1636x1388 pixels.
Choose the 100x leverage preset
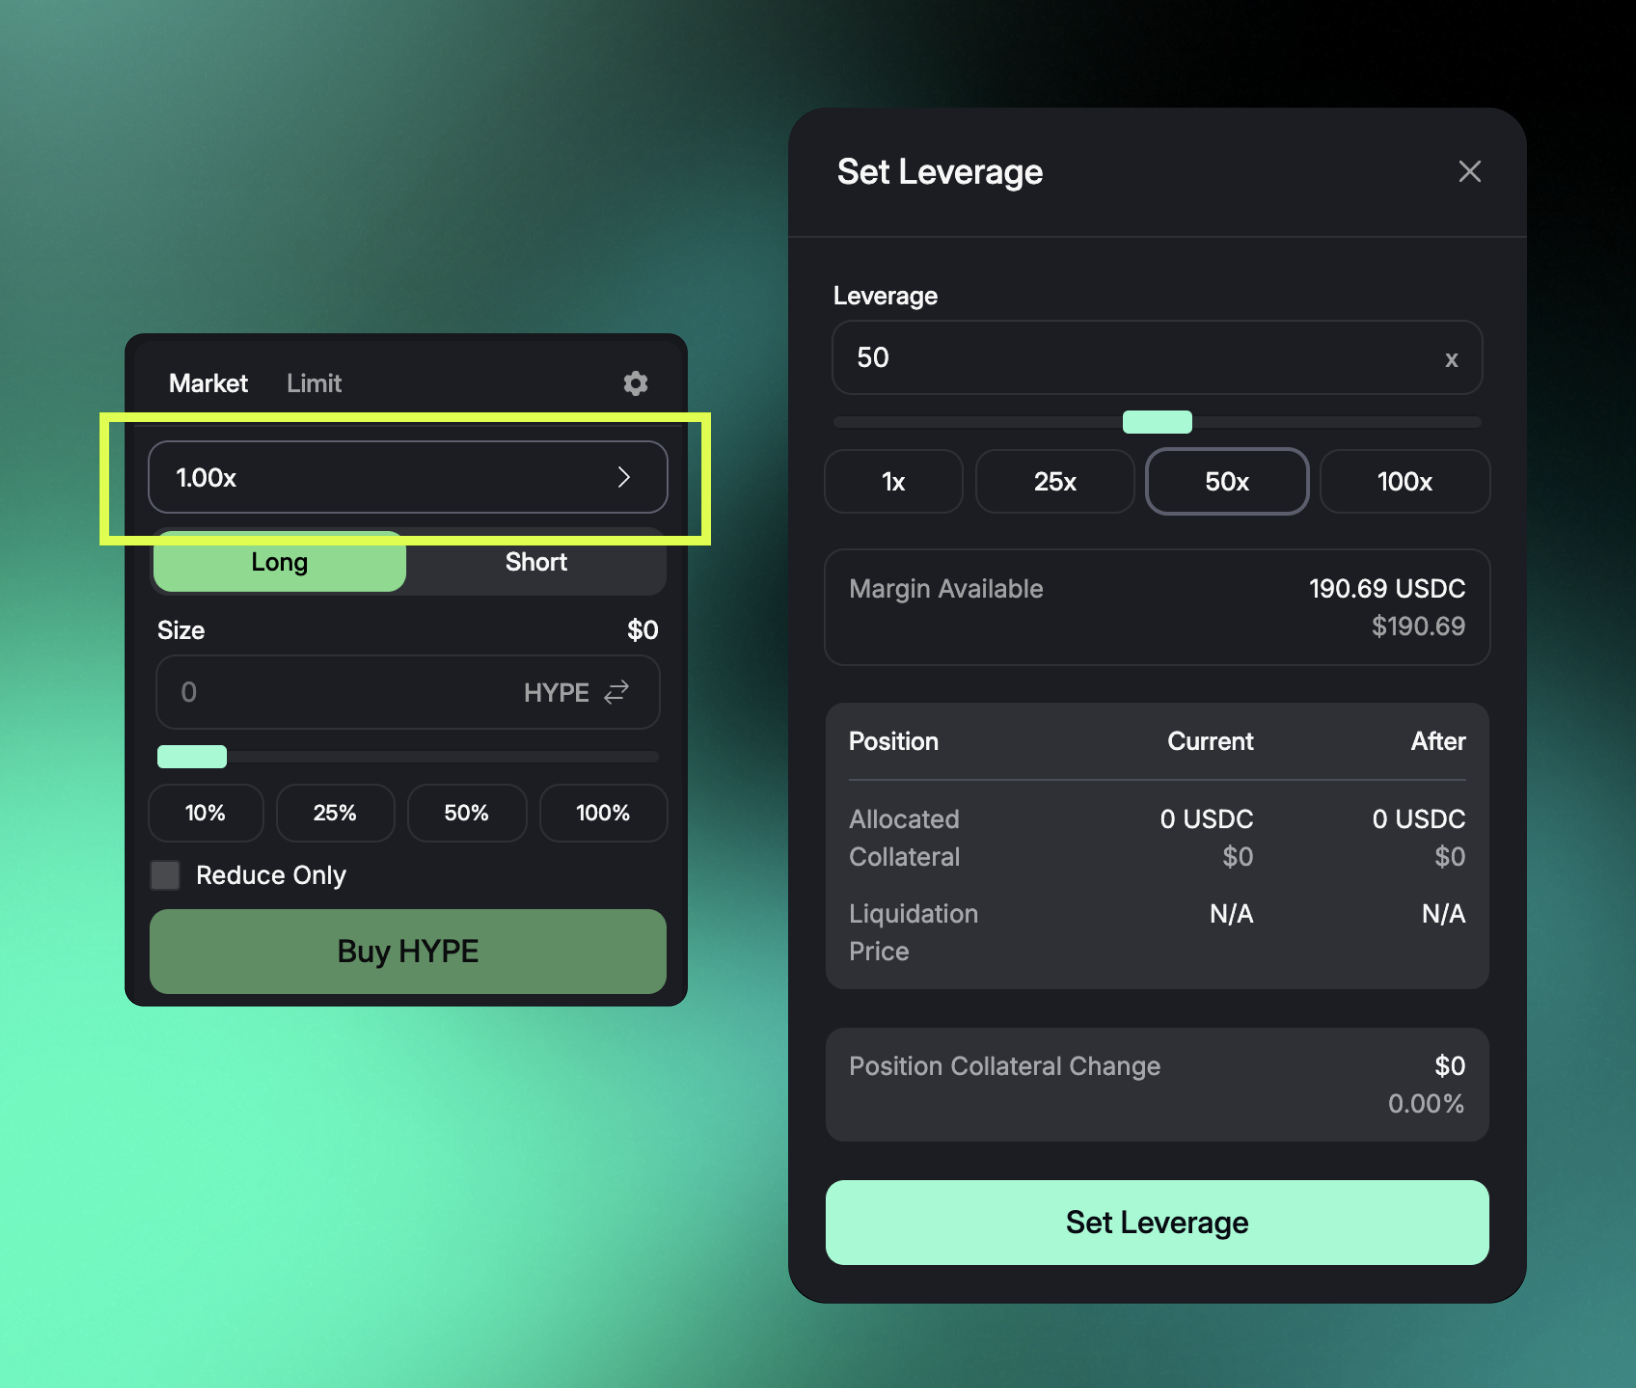pos(1404,482)
